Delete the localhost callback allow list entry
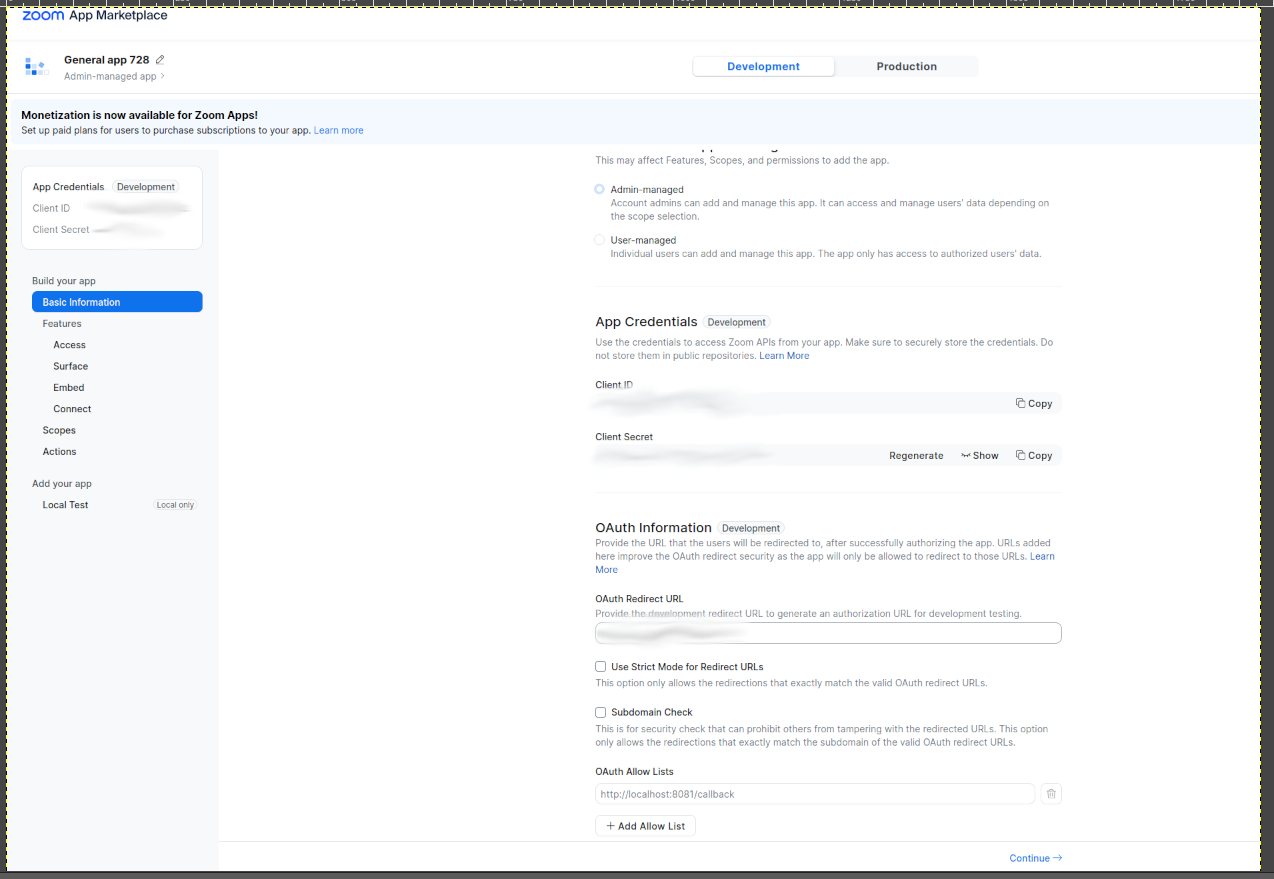The width and height of the screenshot is (1274, 879). point(1051,794)
